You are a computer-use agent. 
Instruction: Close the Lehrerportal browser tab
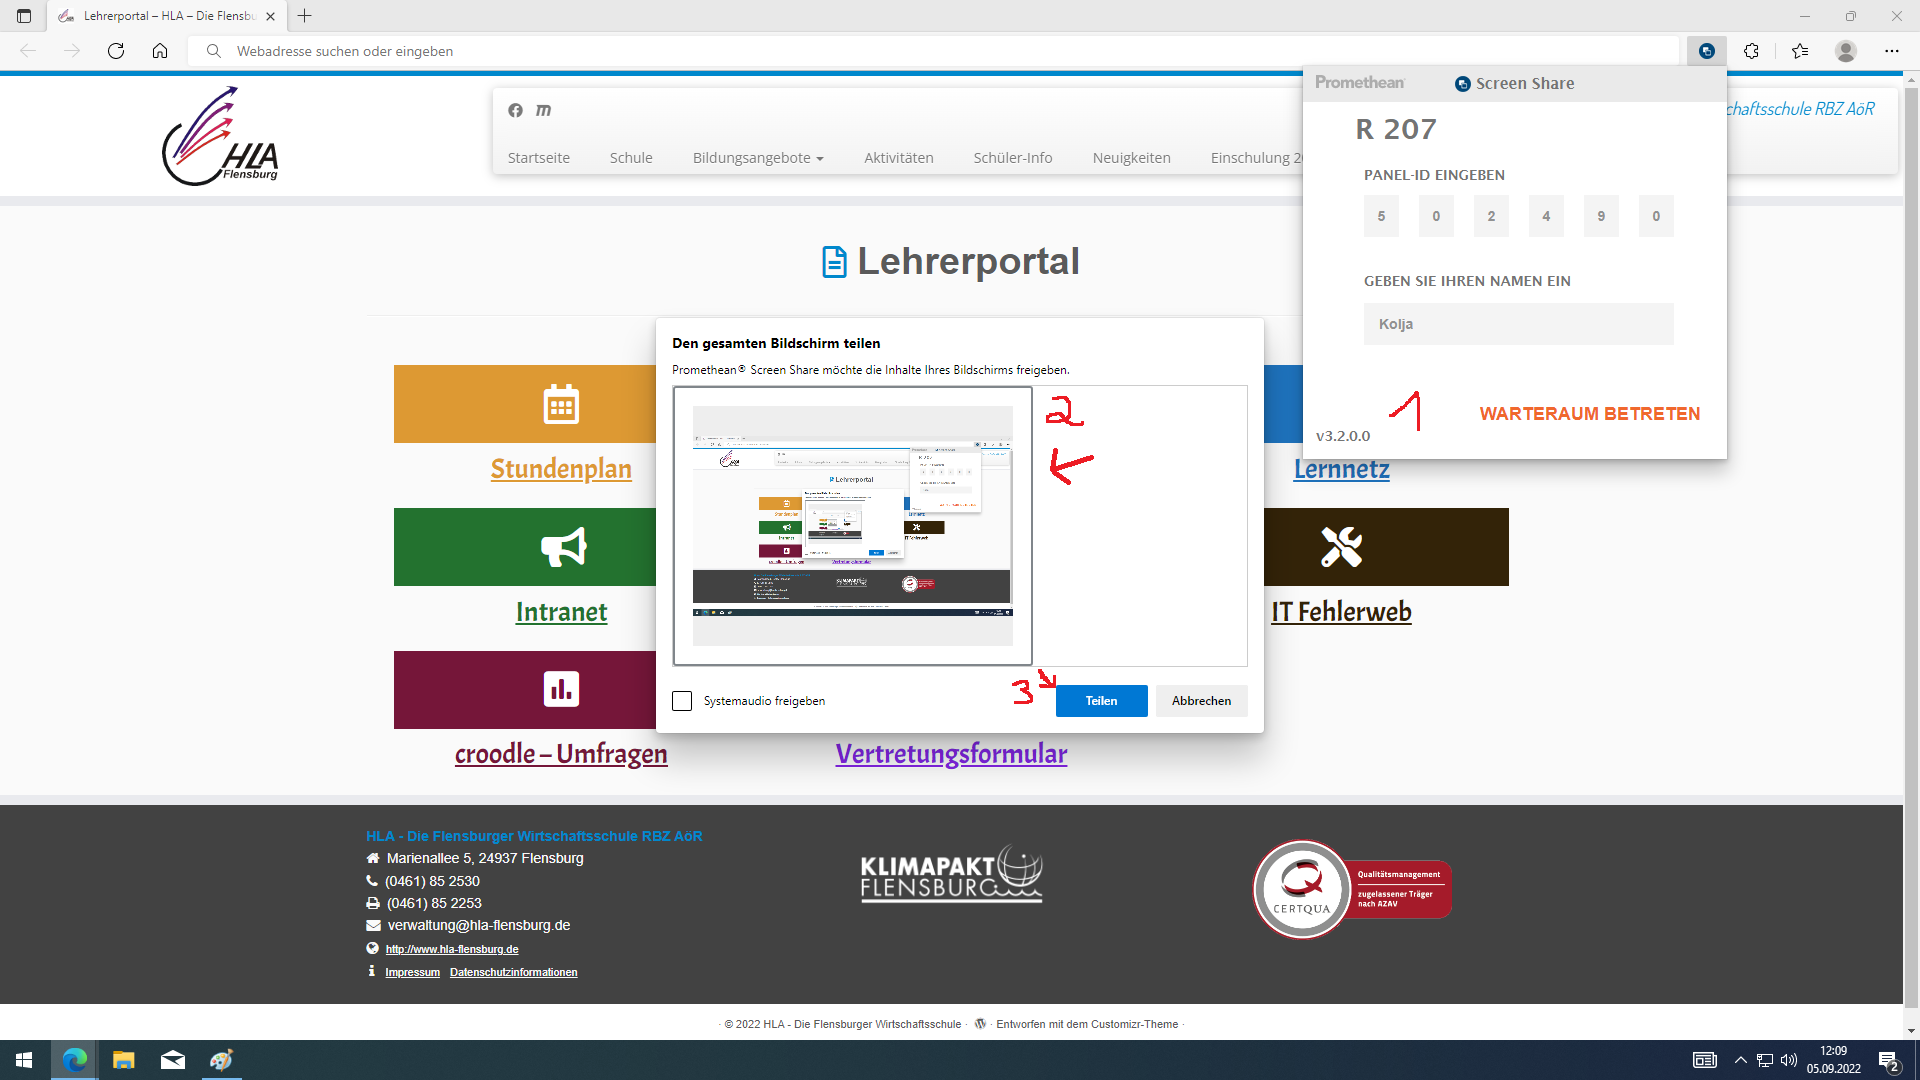270,16
